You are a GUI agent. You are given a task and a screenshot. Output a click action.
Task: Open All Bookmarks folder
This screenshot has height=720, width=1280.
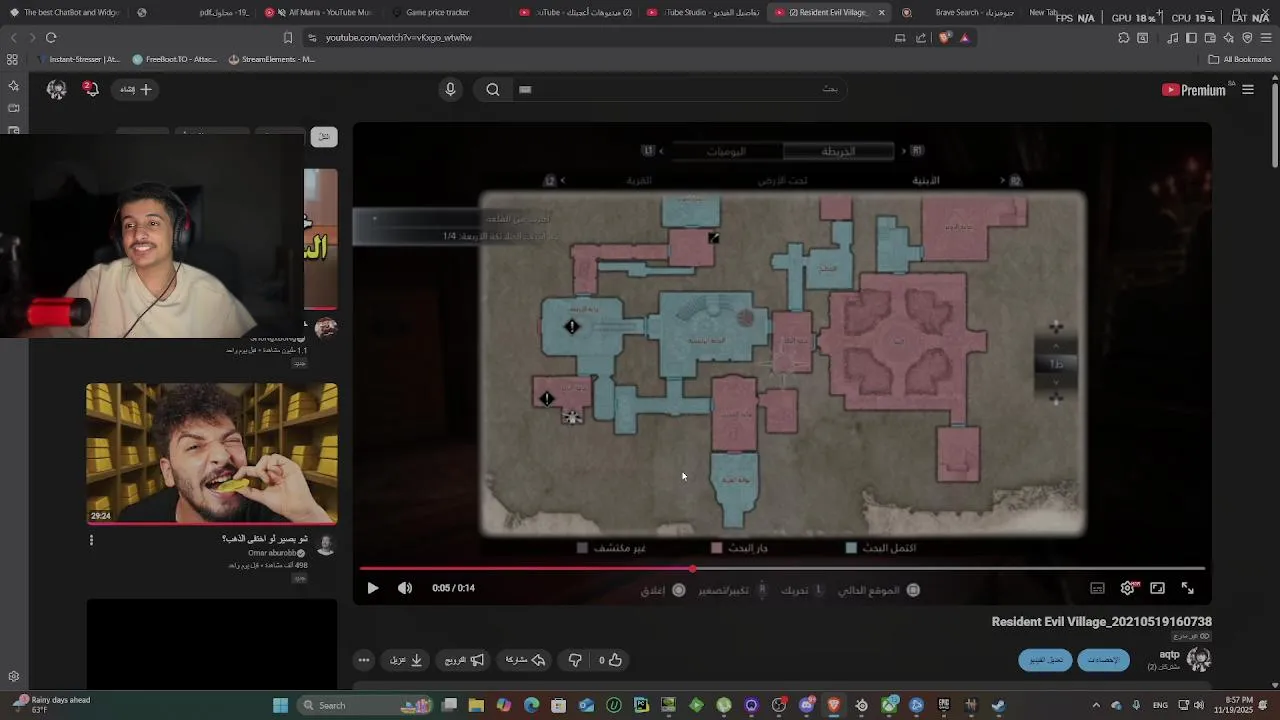[1240, 59]
